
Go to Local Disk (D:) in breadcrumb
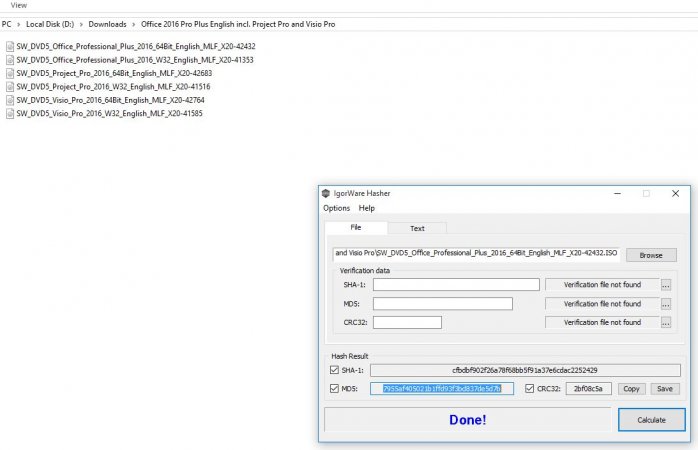pyautogui.click(x=50, y=24)
